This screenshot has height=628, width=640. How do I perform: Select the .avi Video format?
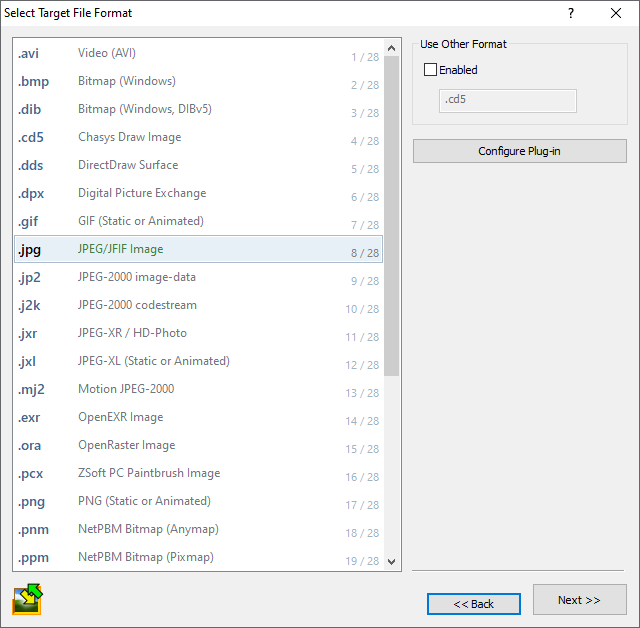pyautogui.click(x=198, y=53)
